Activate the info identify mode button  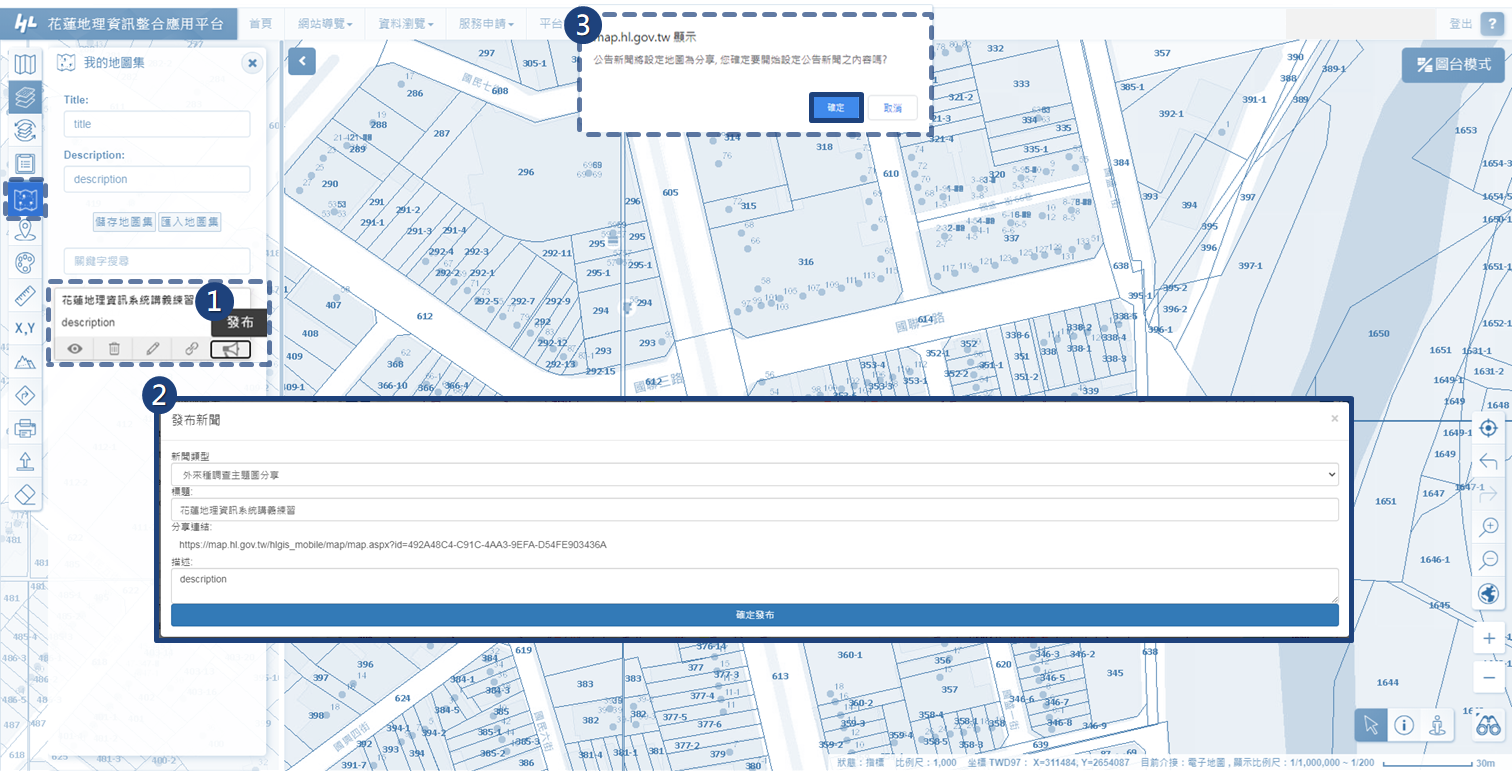(x=1404, y=726)
